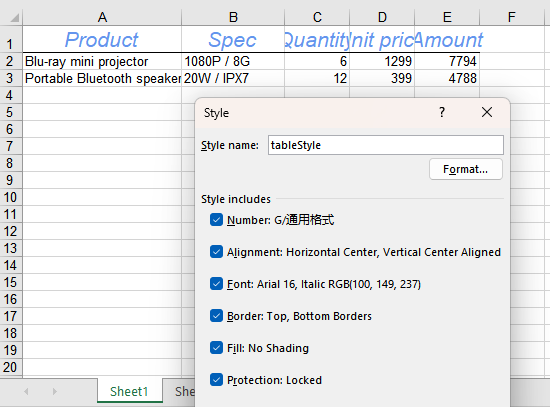The image size is (550, 407).
Task: Click the Select All corner triangle
Action: tap(14, 17)
